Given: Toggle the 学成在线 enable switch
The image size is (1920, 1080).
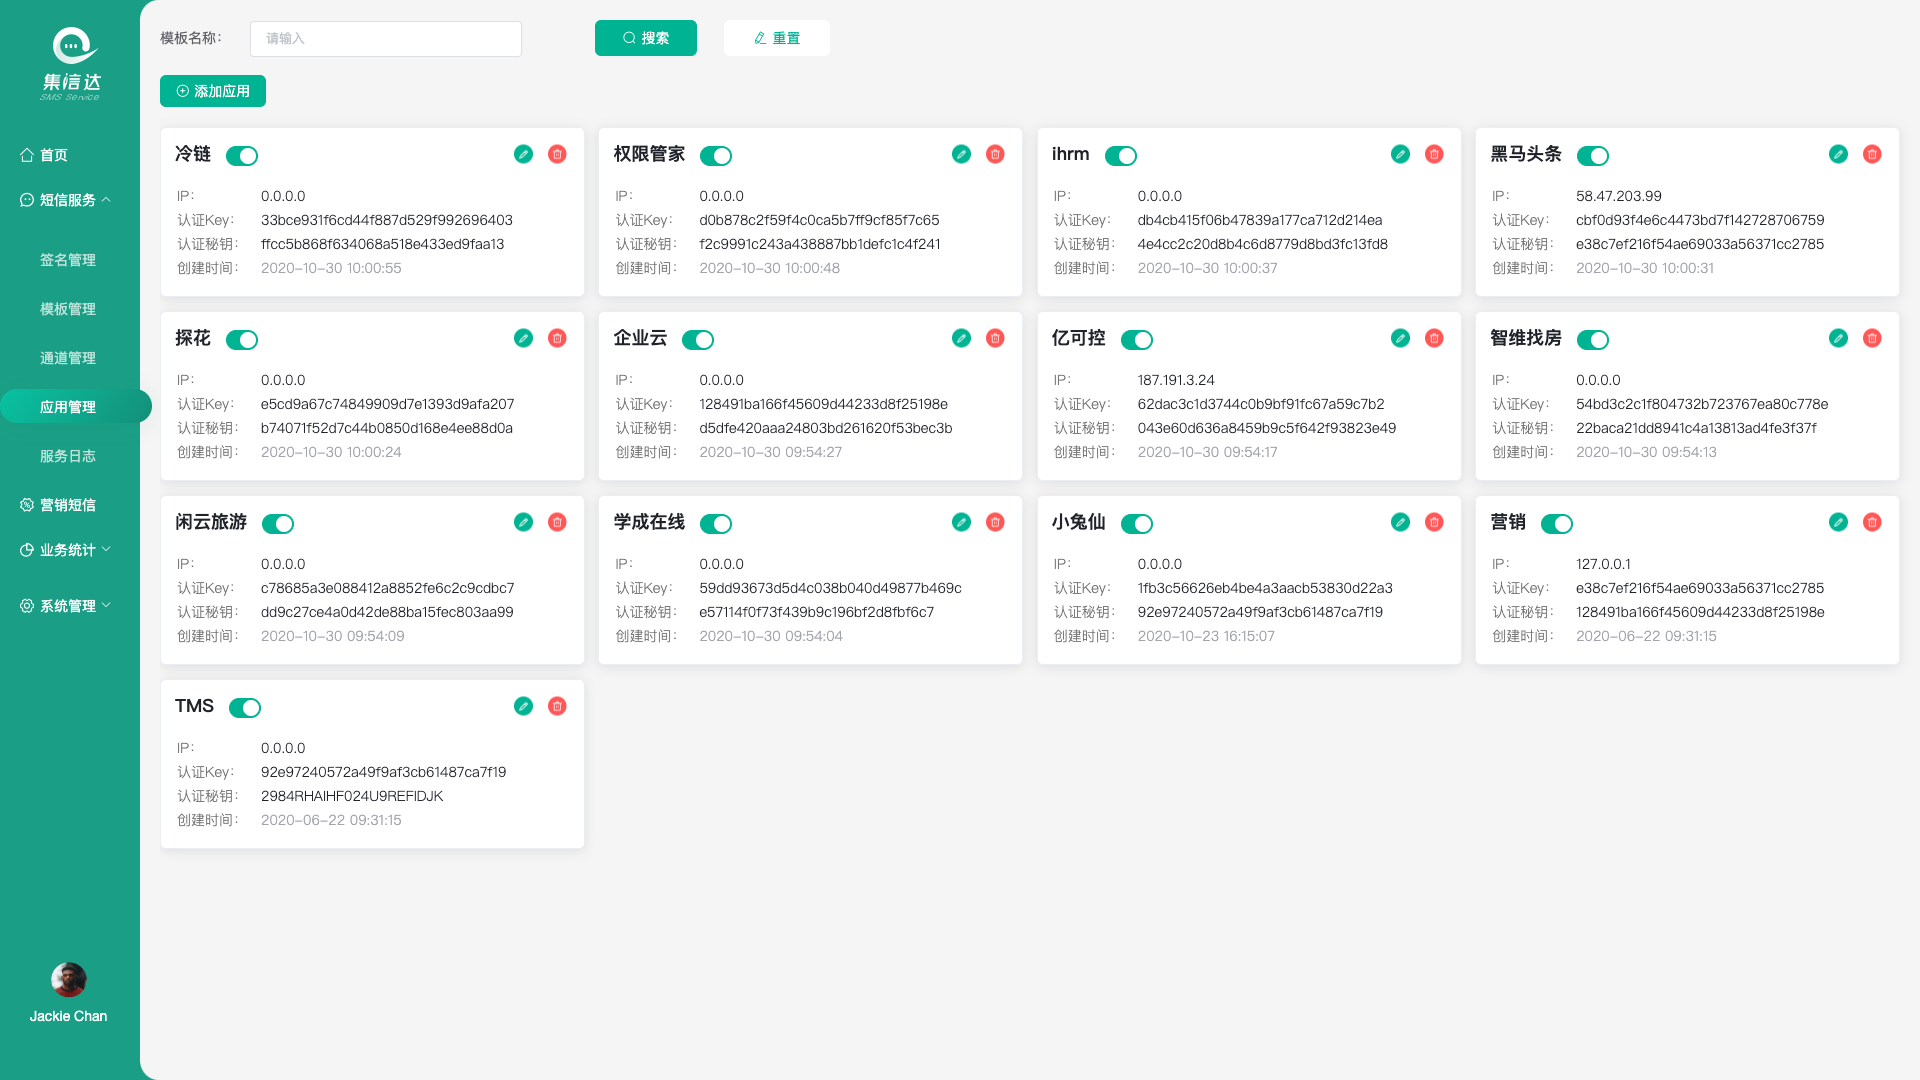Looking at the screenshot, I should (x=716, y=524).
